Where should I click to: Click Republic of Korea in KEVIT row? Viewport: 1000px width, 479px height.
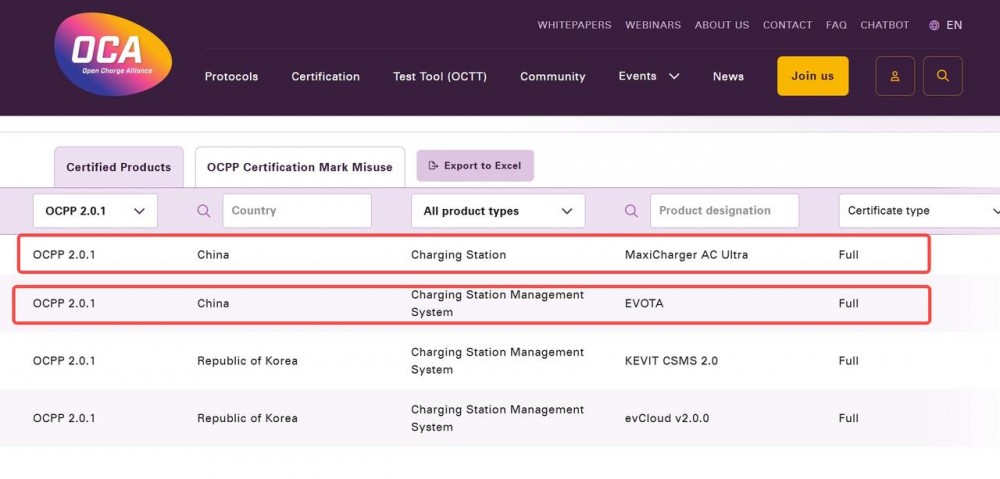click(x=247, y=361)
